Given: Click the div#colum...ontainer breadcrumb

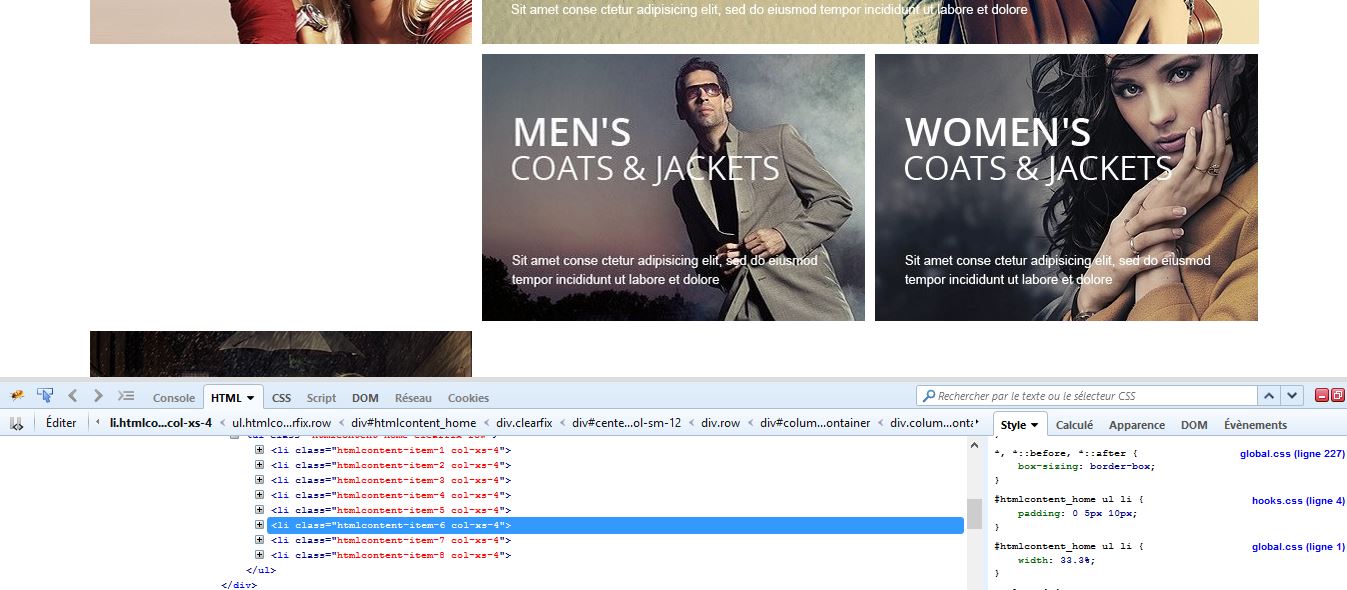Looking at the screenshot, I should coord(815,423).
